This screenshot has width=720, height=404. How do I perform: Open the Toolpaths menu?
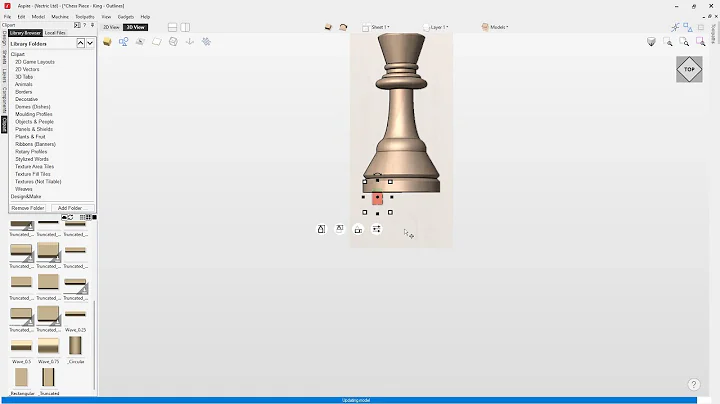coord(84,17)
